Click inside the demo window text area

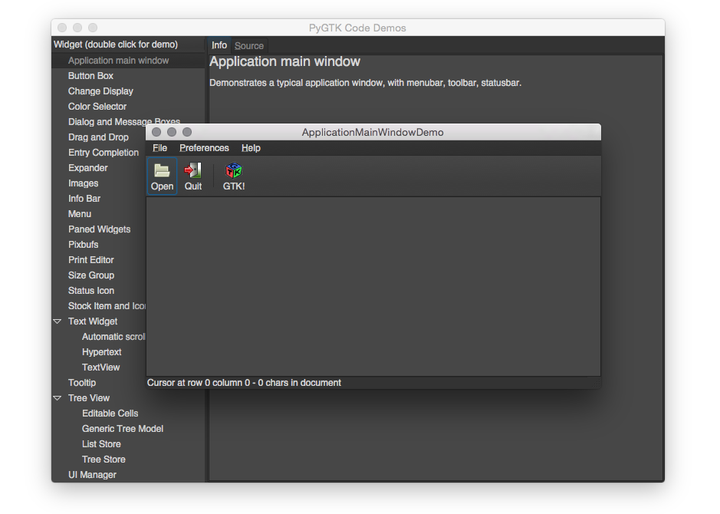point(373,287)
